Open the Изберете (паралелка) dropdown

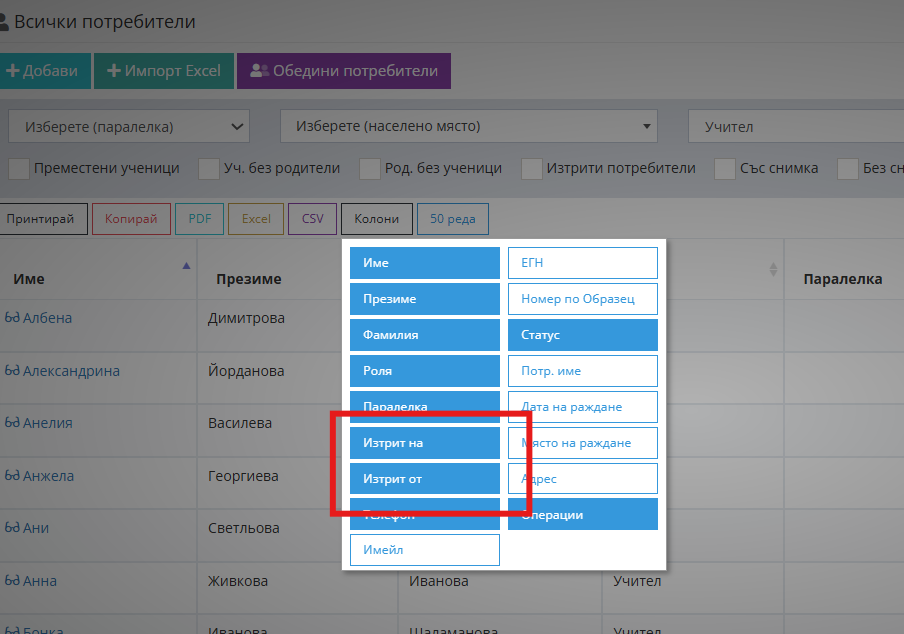[x=129, y=127]
